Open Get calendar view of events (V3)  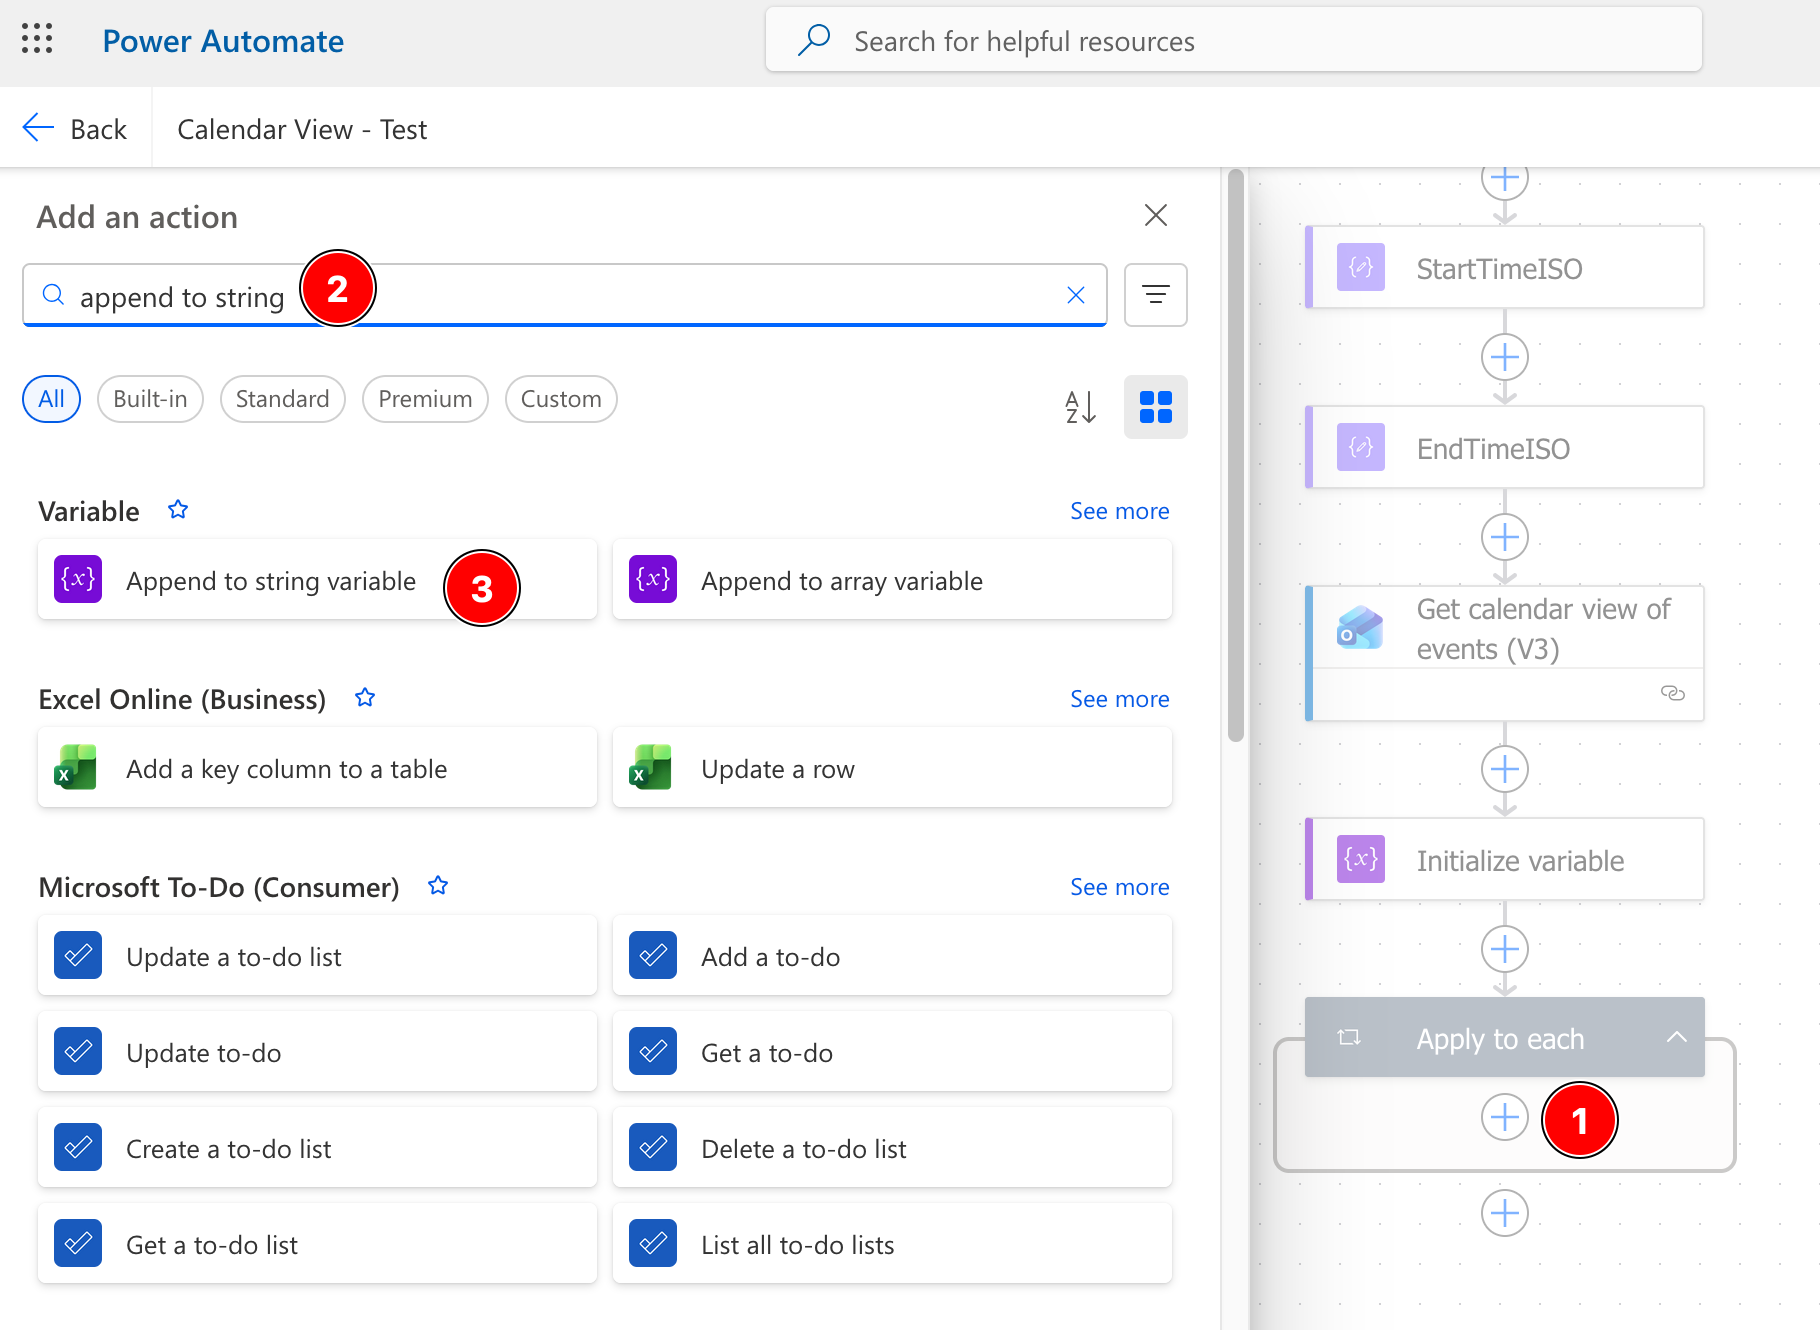coord(1505,653)
